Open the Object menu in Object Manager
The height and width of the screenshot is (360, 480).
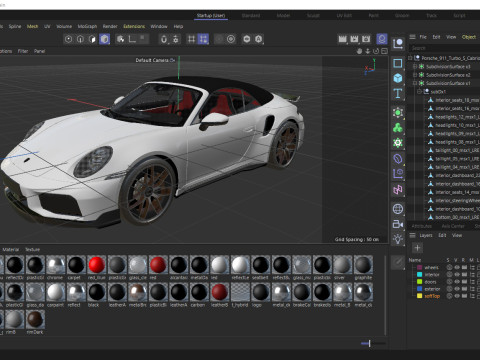[x=469, y=37]
